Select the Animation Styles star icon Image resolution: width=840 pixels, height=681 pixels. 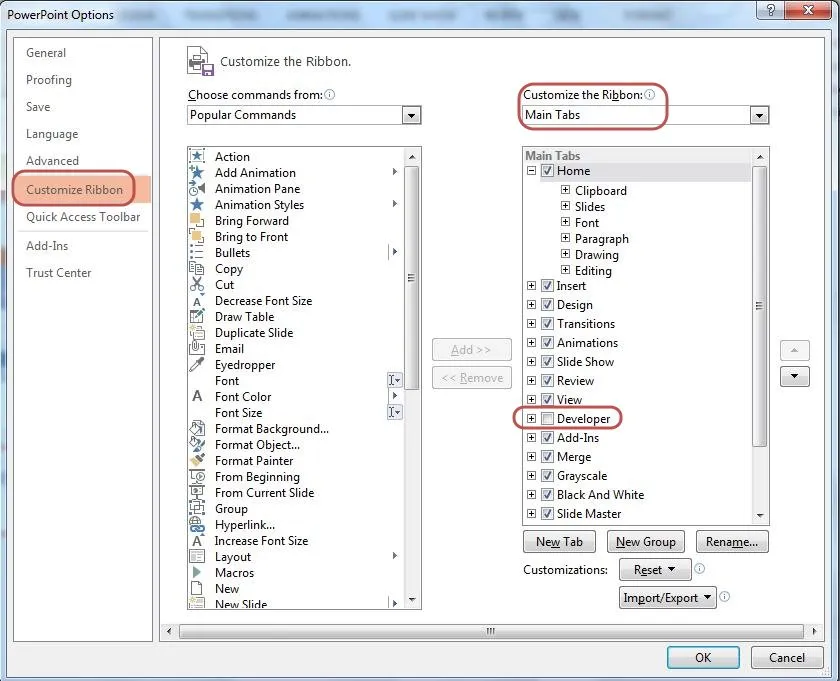tap(197, 204)
